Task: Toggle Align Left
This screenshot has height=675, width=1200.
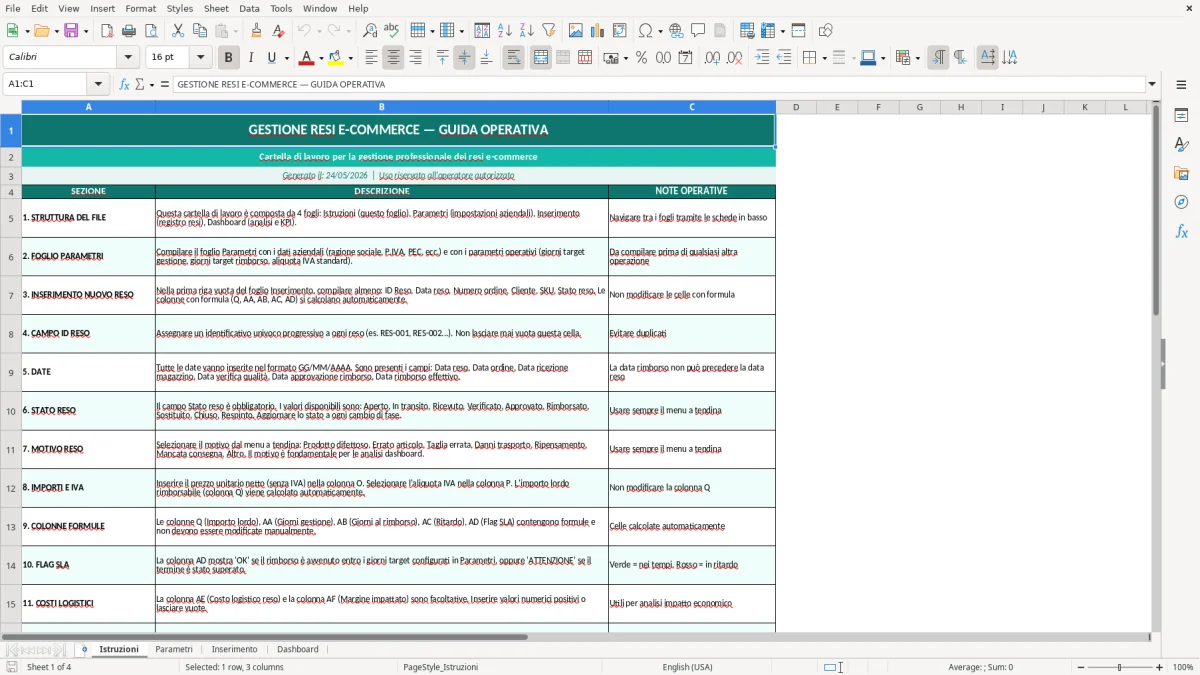Action: 371,58
